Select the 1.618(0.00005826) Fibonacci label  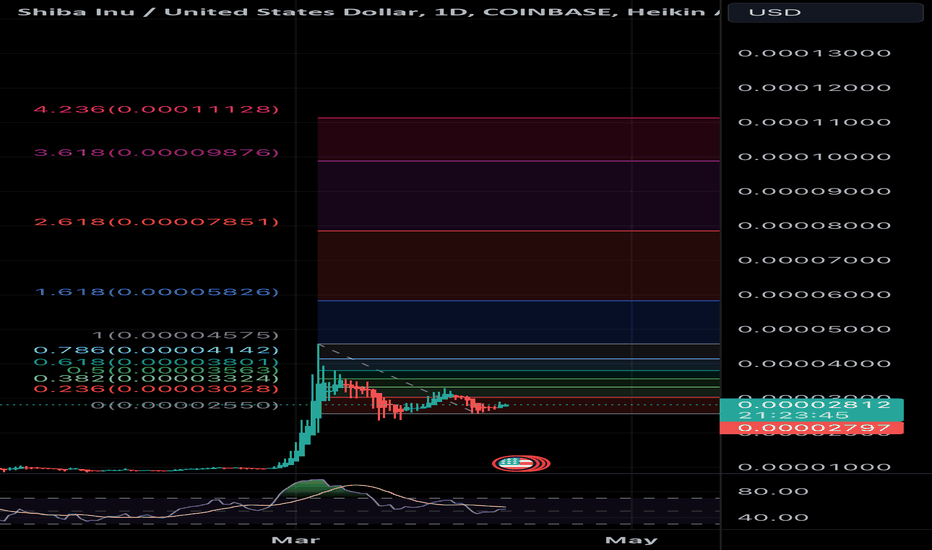point(157,292)
